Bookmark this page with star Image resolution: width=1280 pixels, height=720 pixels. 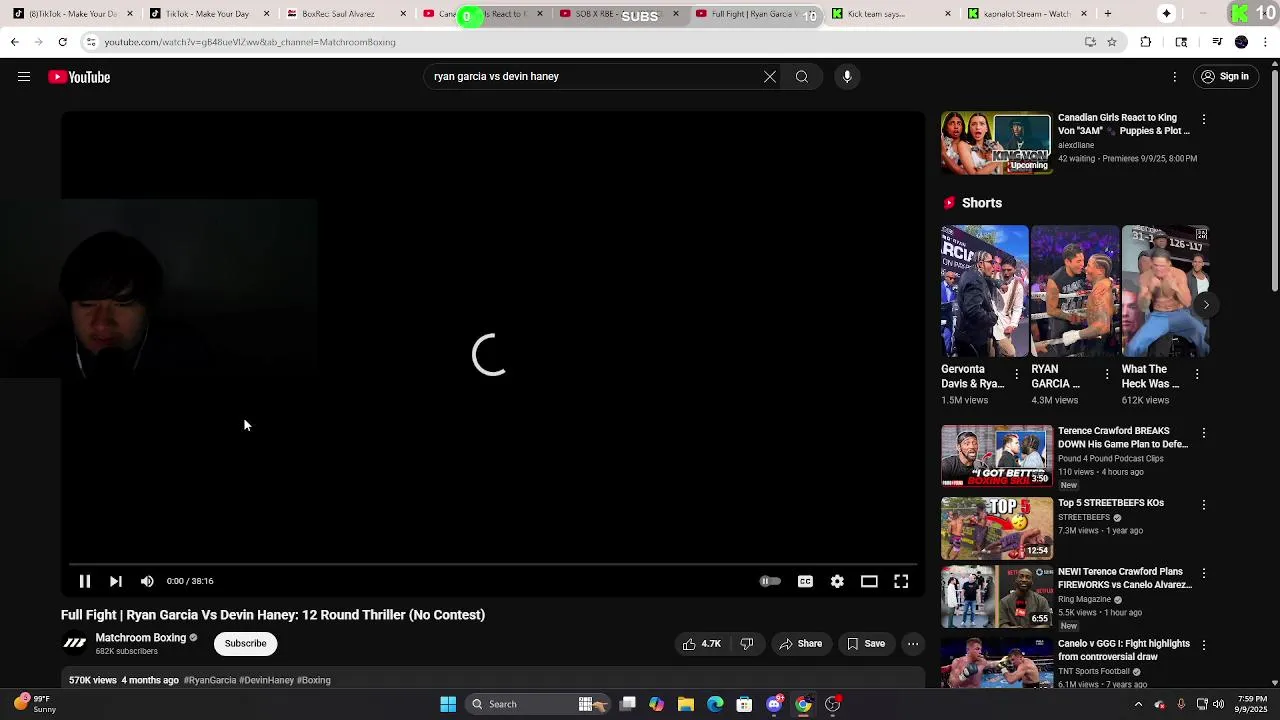(x=1112, y=42)
